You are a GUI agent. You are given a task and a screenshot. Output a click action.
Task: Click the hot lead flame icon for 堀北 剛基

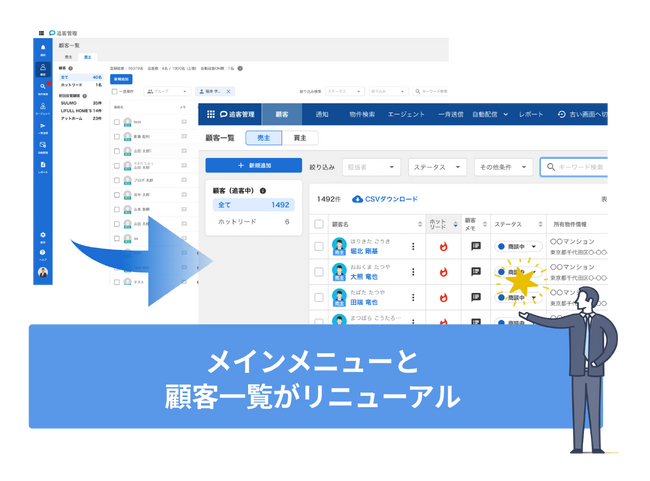(x=442, y=246)
